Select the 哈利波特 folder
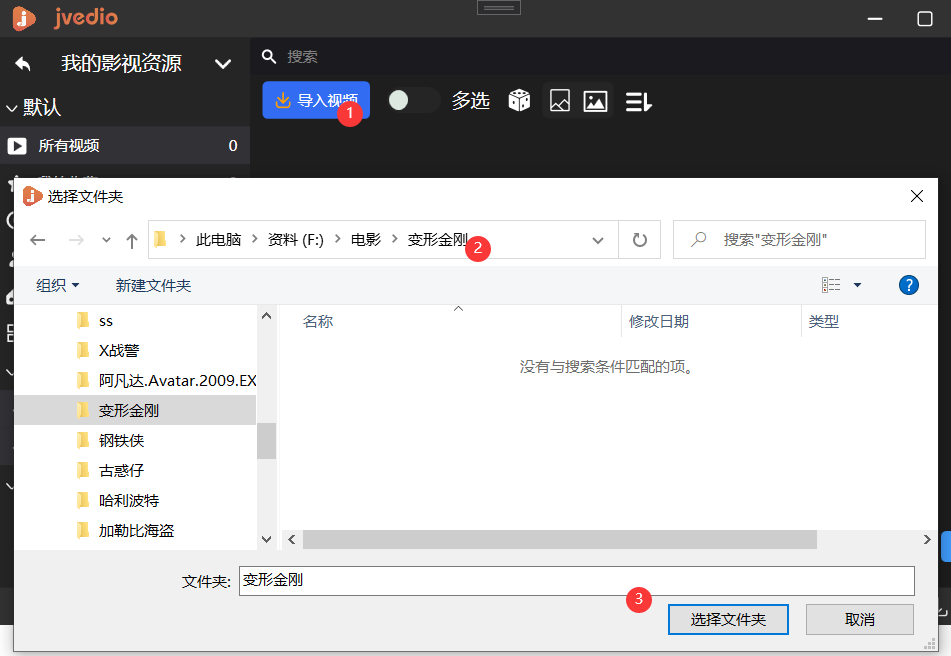The image size is (951, 656). coord(129,501)
